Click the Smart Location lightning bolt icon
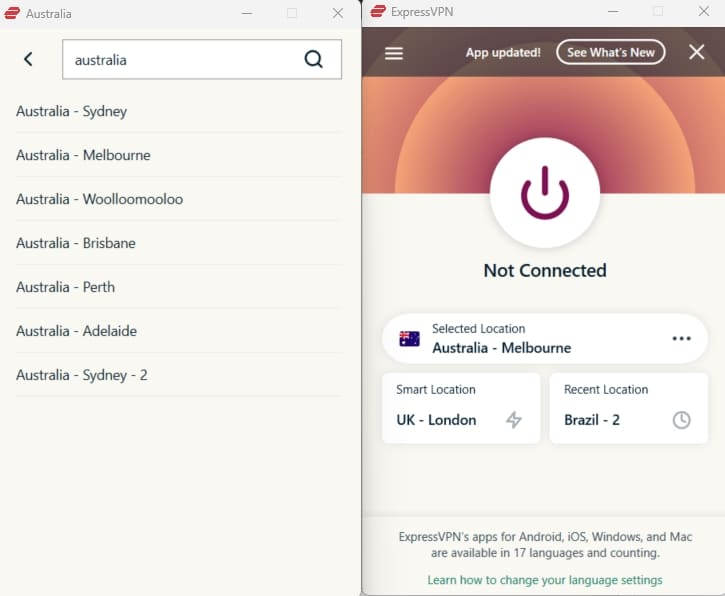Screen dimensions: 725x596 (x=514, y=420)
